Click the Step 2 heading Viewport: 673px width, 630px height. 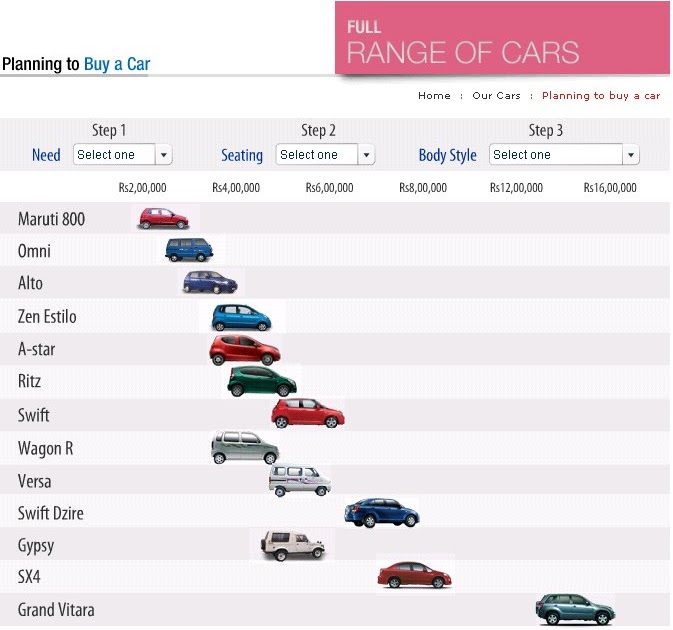click(318, 130)
